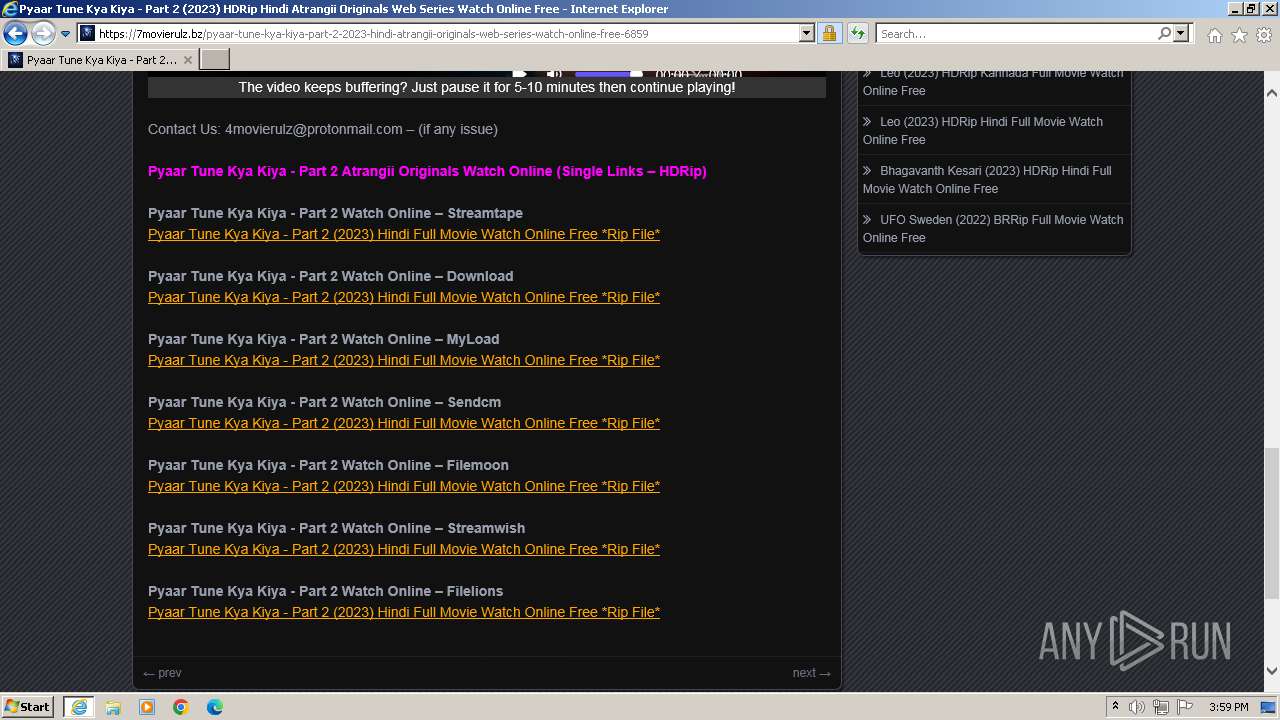Click the Contact Us protonmail text
Viewport: 1280px width, 720px height.
pyautogui.click(x=322, y=129)
